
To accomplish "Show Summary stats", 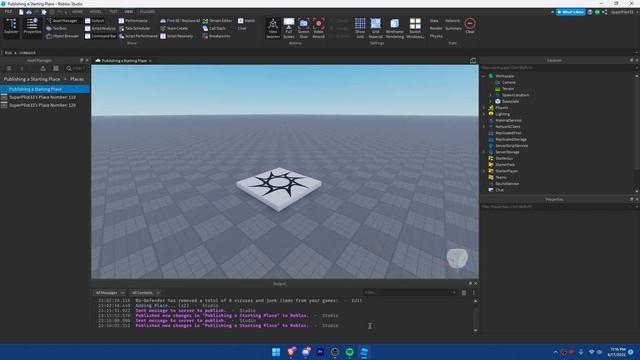I will (x=453, y=28).
